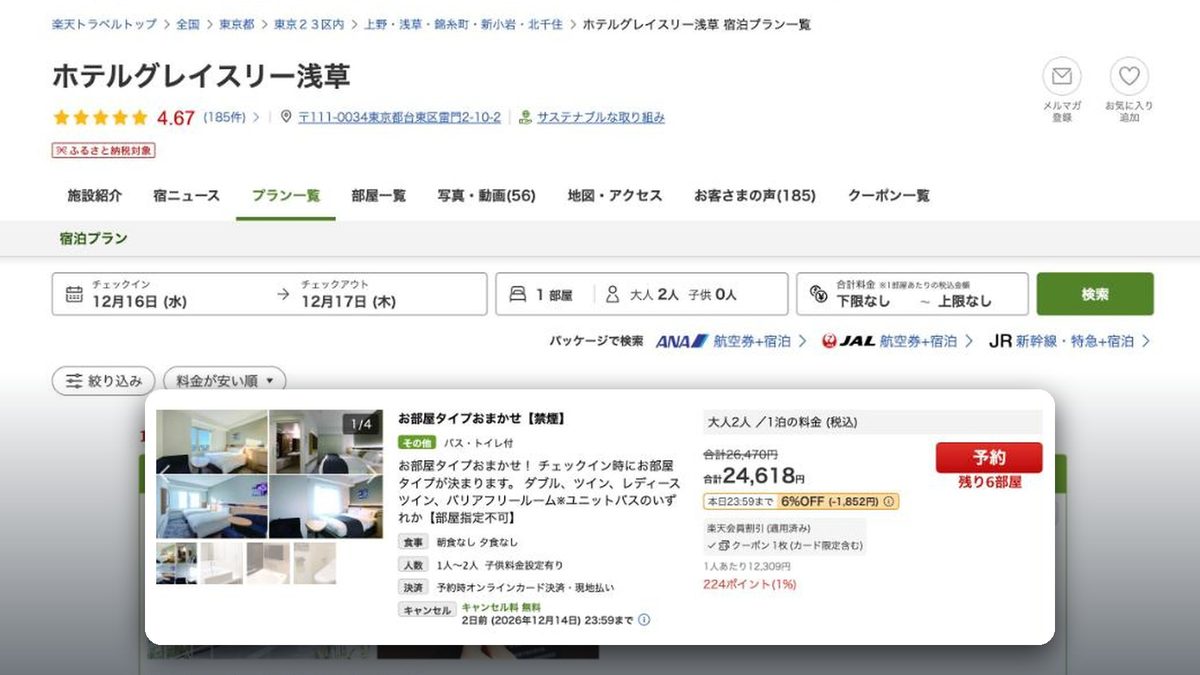Click the 残り6部屋 remaining rooms text
Screen dimensions: 1200x675
click(989, 481)
